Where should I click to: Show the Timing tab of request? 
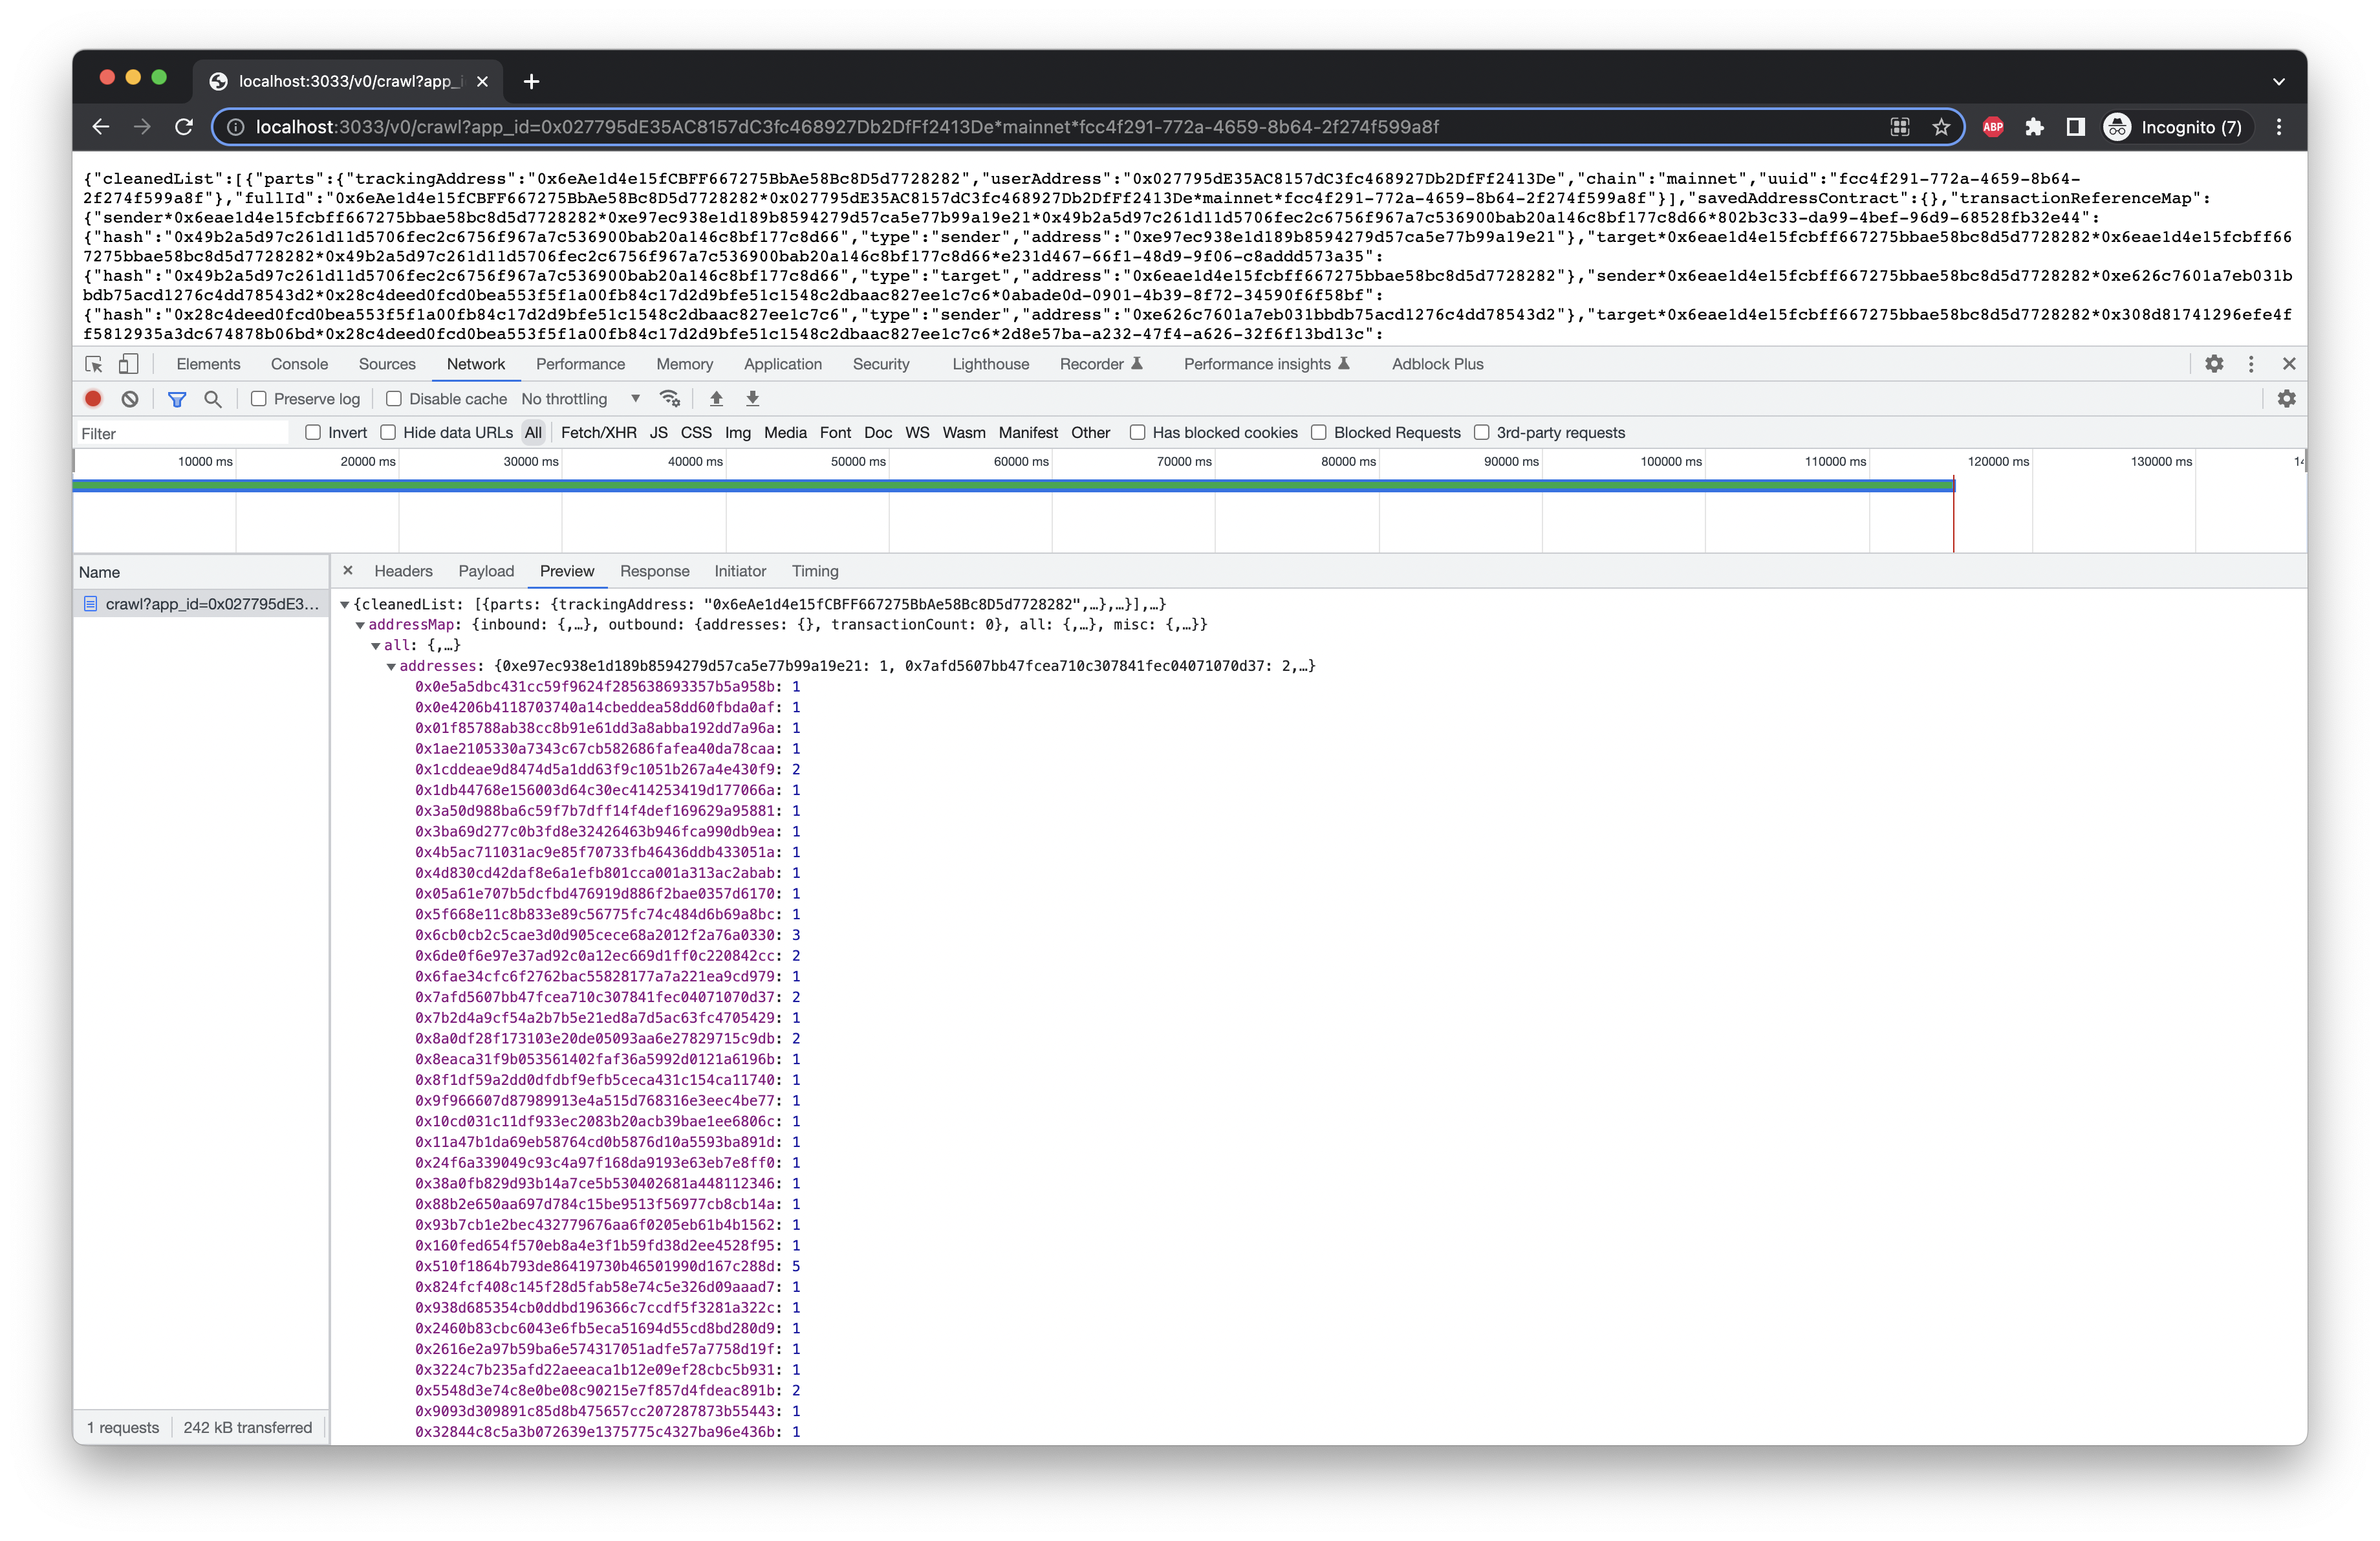coord(815,571)
